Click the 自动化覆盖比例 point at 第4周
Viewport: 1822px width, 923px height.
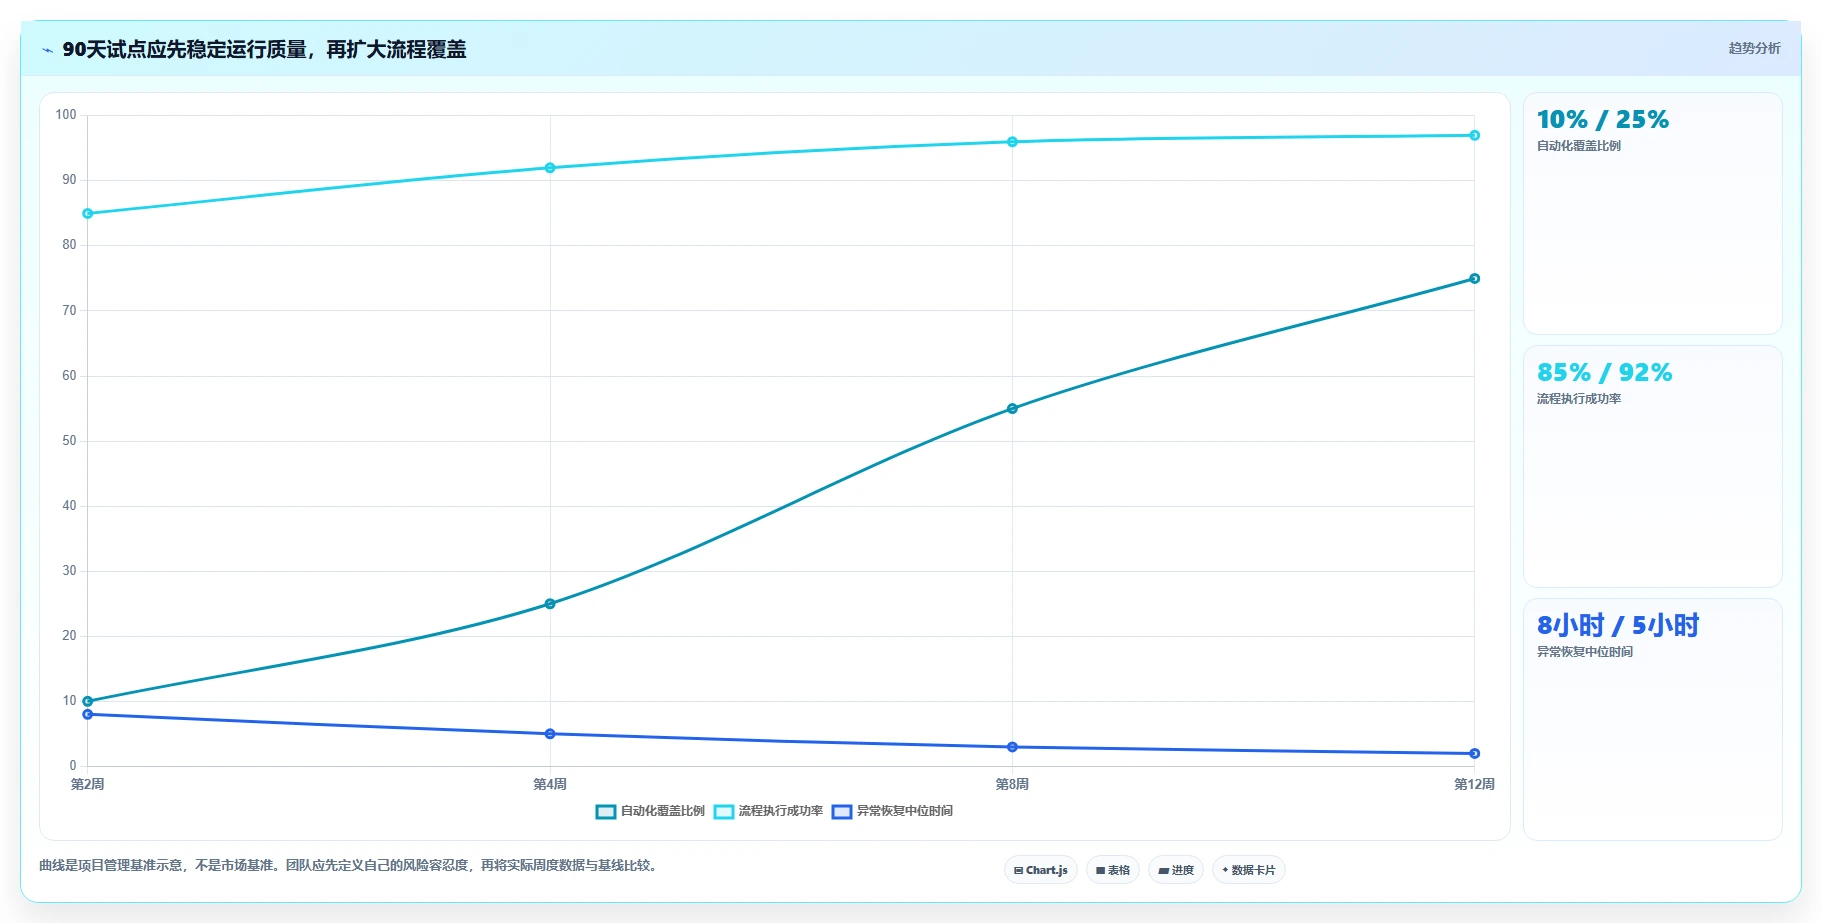550,604
